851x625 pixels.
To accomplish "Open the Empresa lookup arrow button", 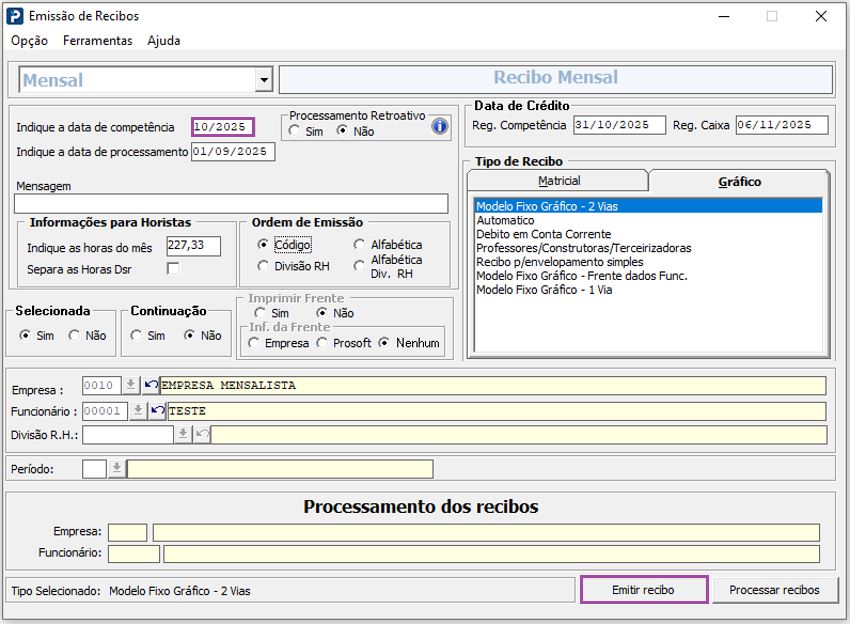I will pyautogui.click(x=131, y=385).
